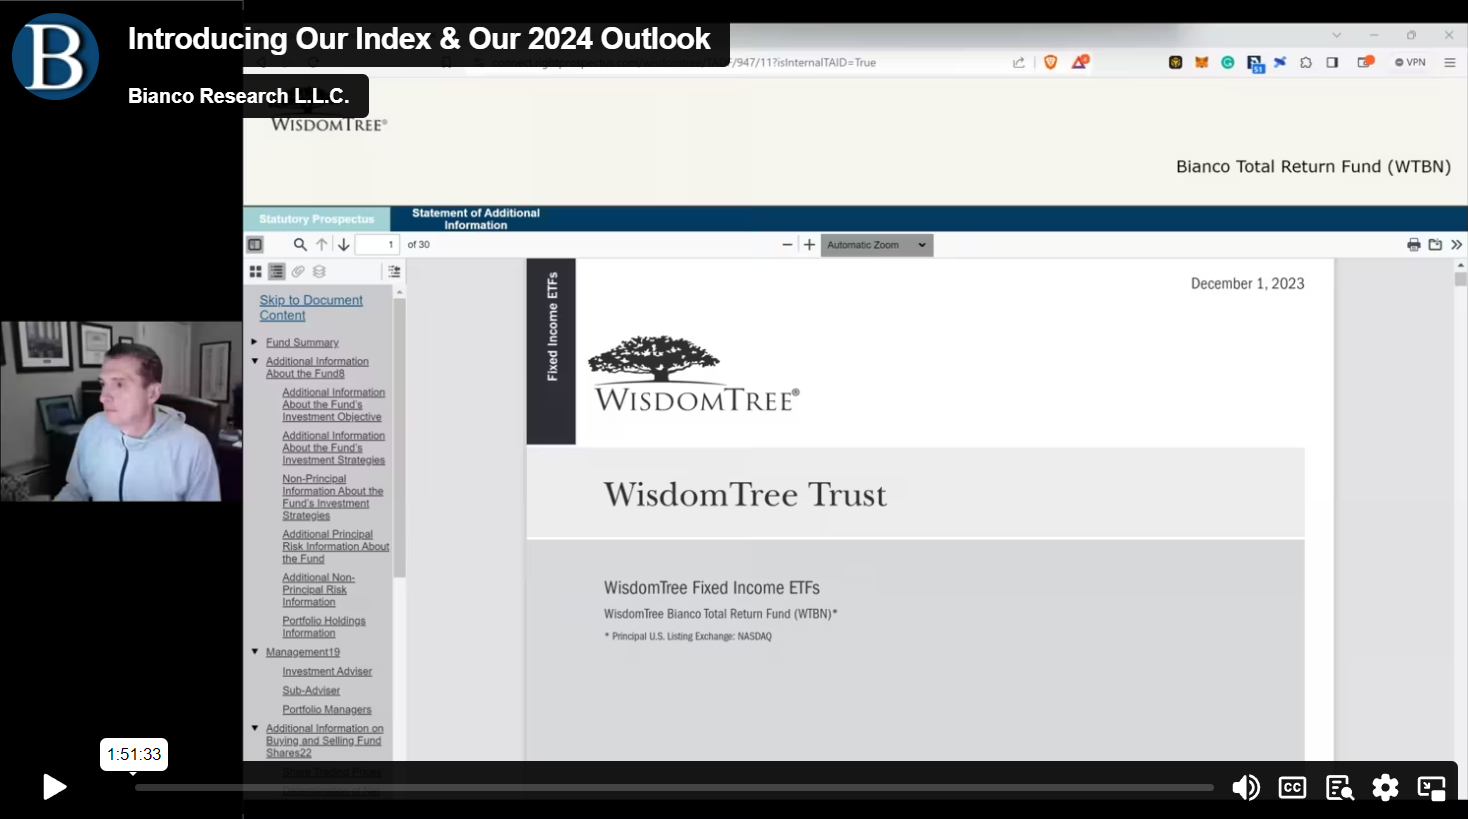Click the current outline item button
The height and width of the screenshot is (819, 1468).
tap(394, 271)
